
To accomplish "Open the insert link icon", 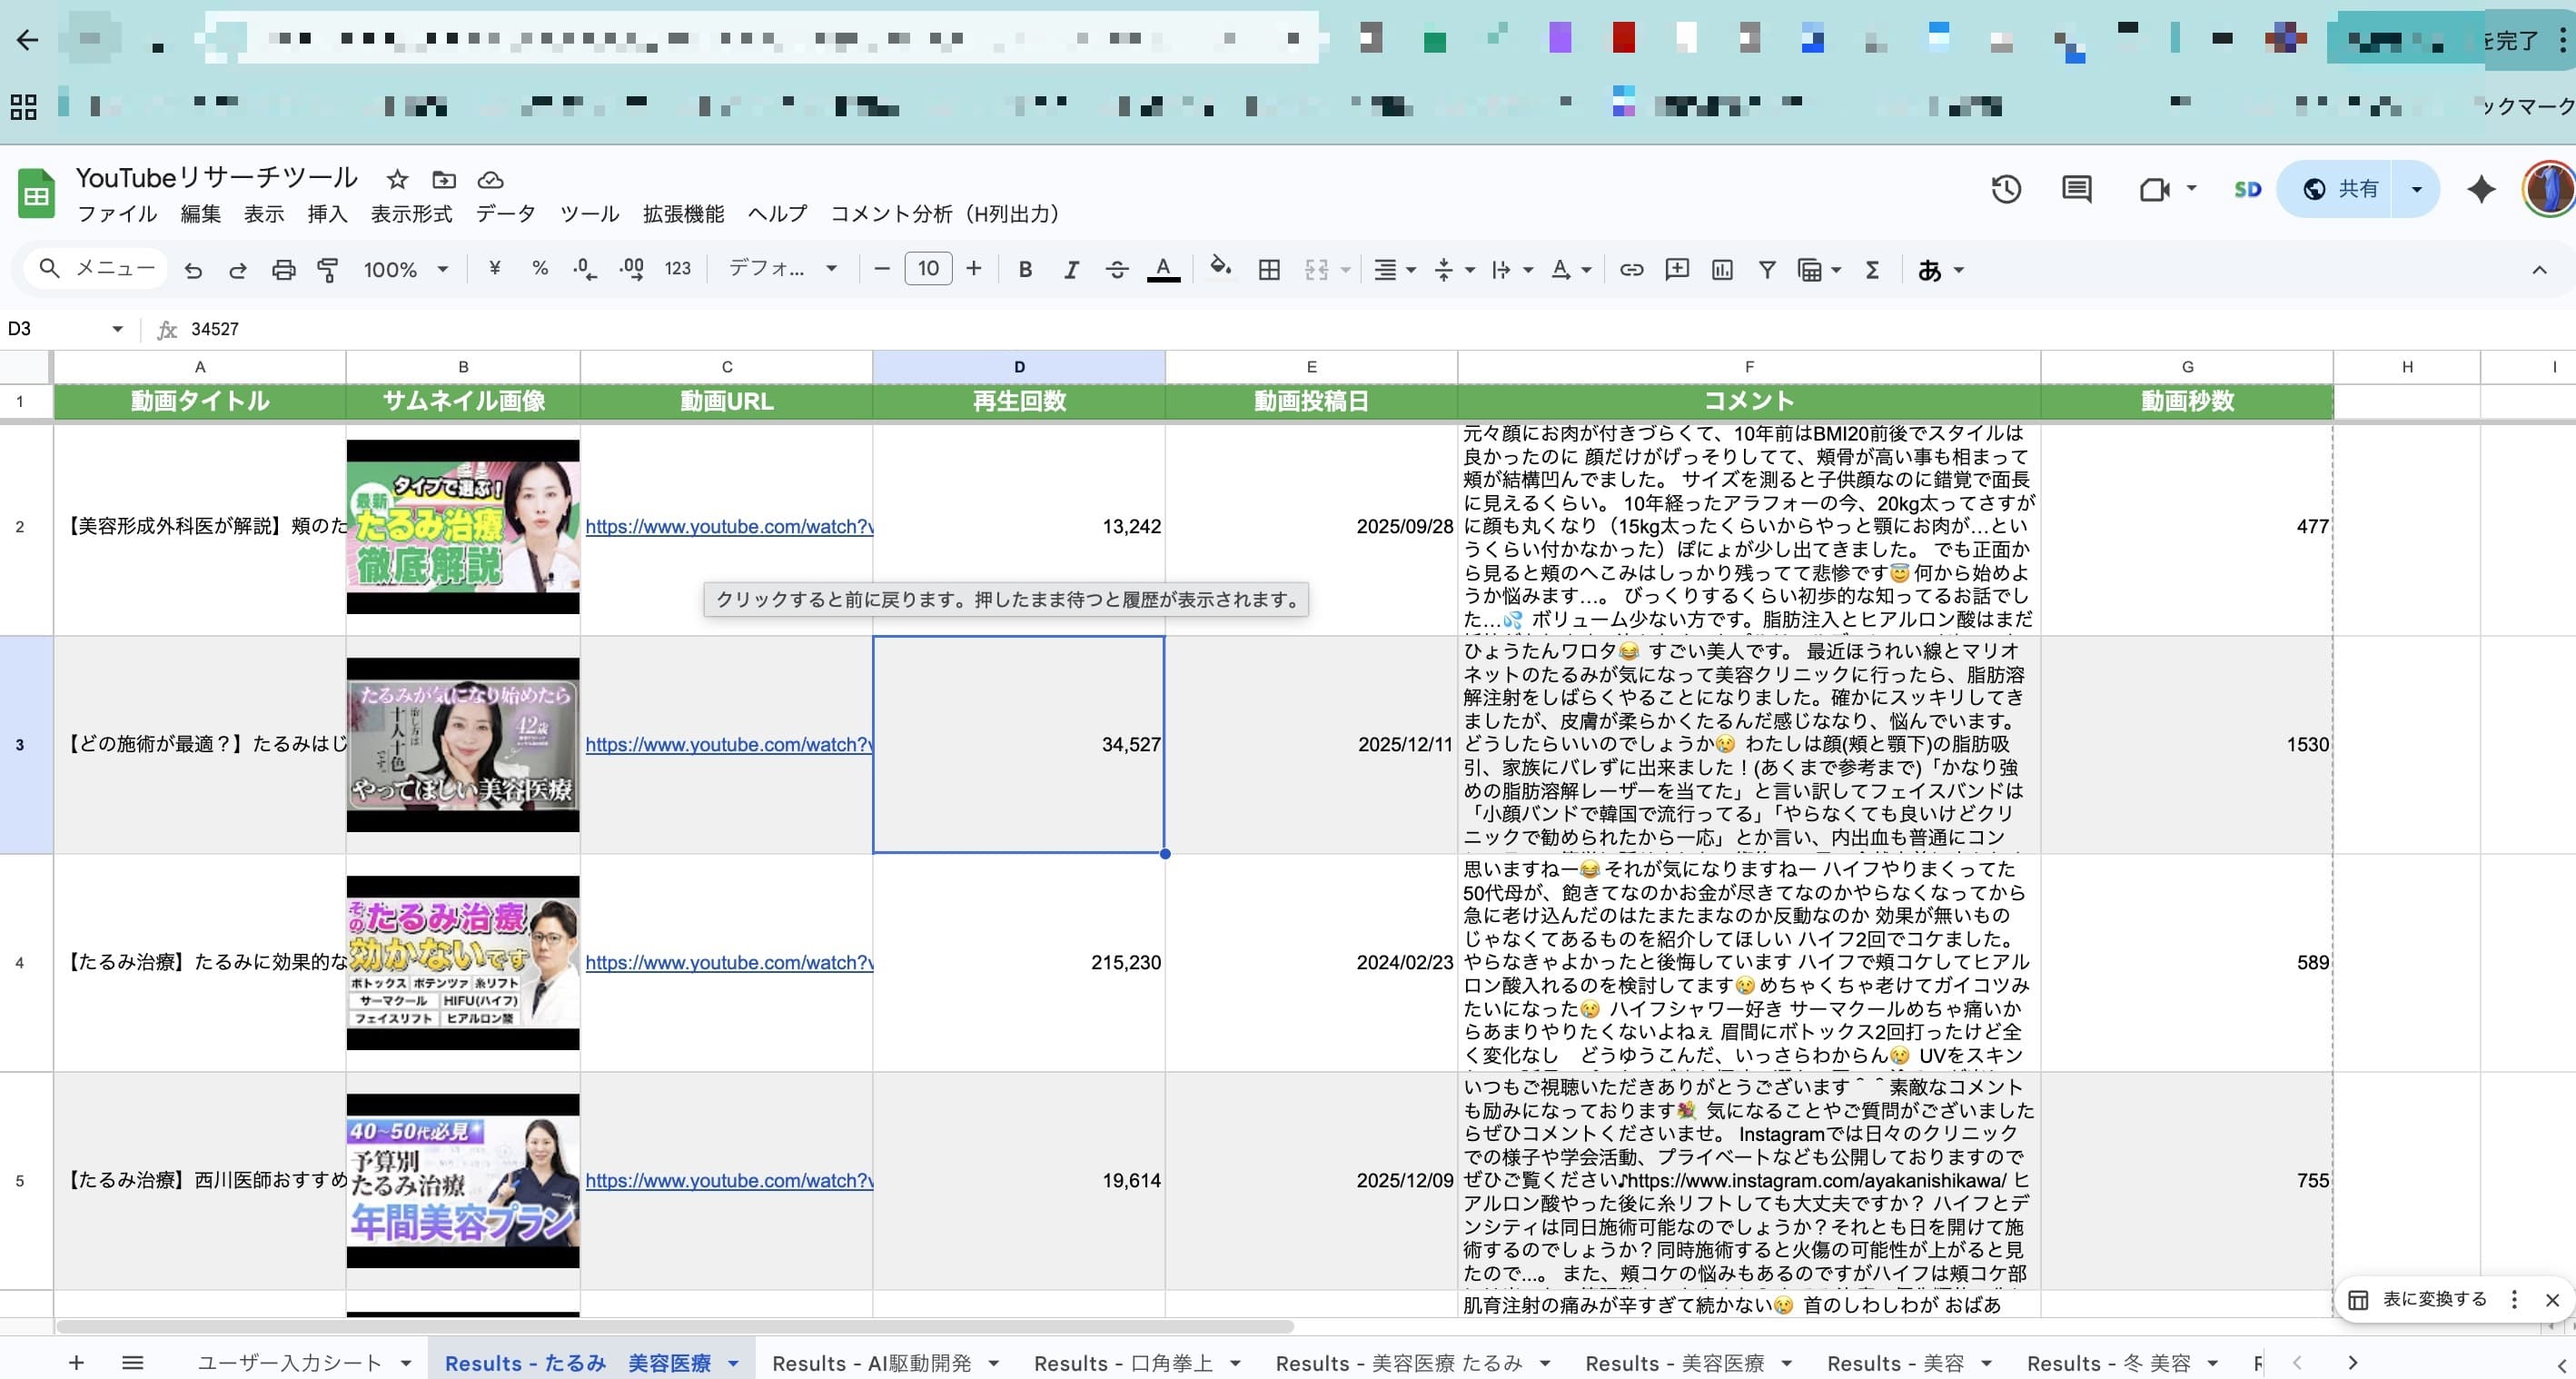I will tap(1630, 269).
